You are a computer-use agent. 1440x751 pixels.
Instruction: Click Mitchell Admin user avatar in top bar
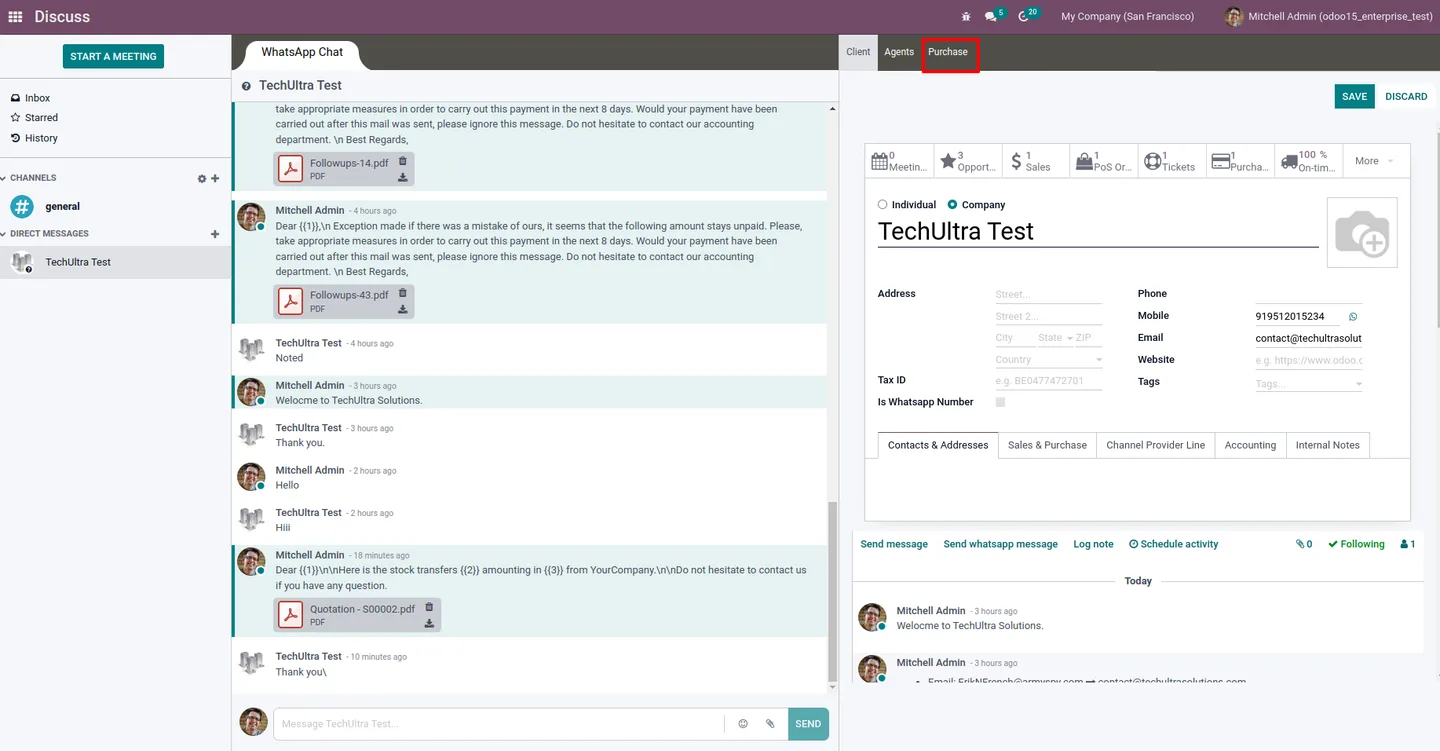tap(1234, 17)
